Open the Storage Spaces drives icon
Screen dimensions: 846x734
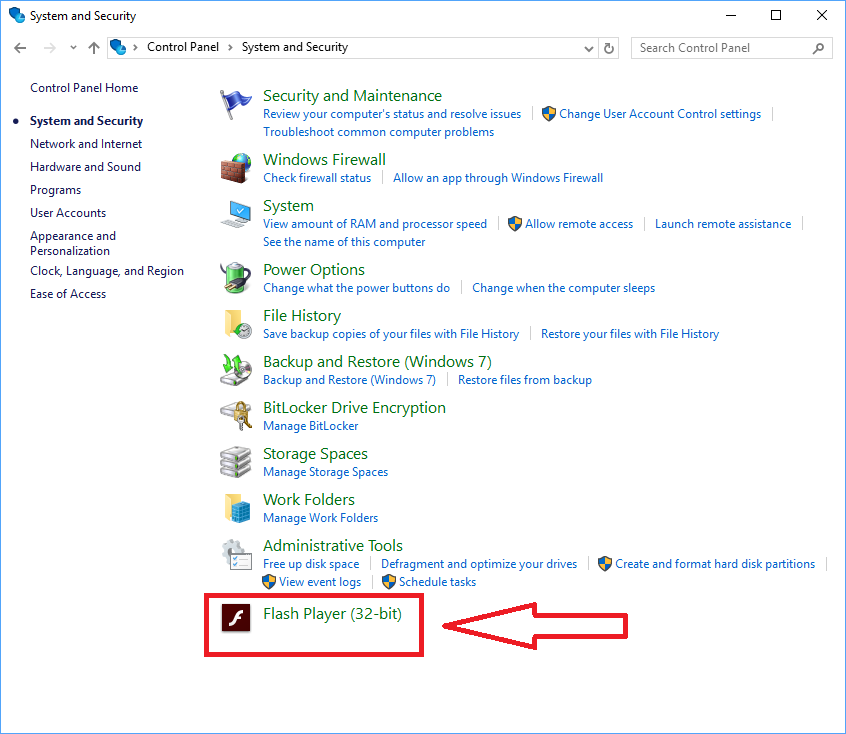pyautogui.click(x=236, y=462)
